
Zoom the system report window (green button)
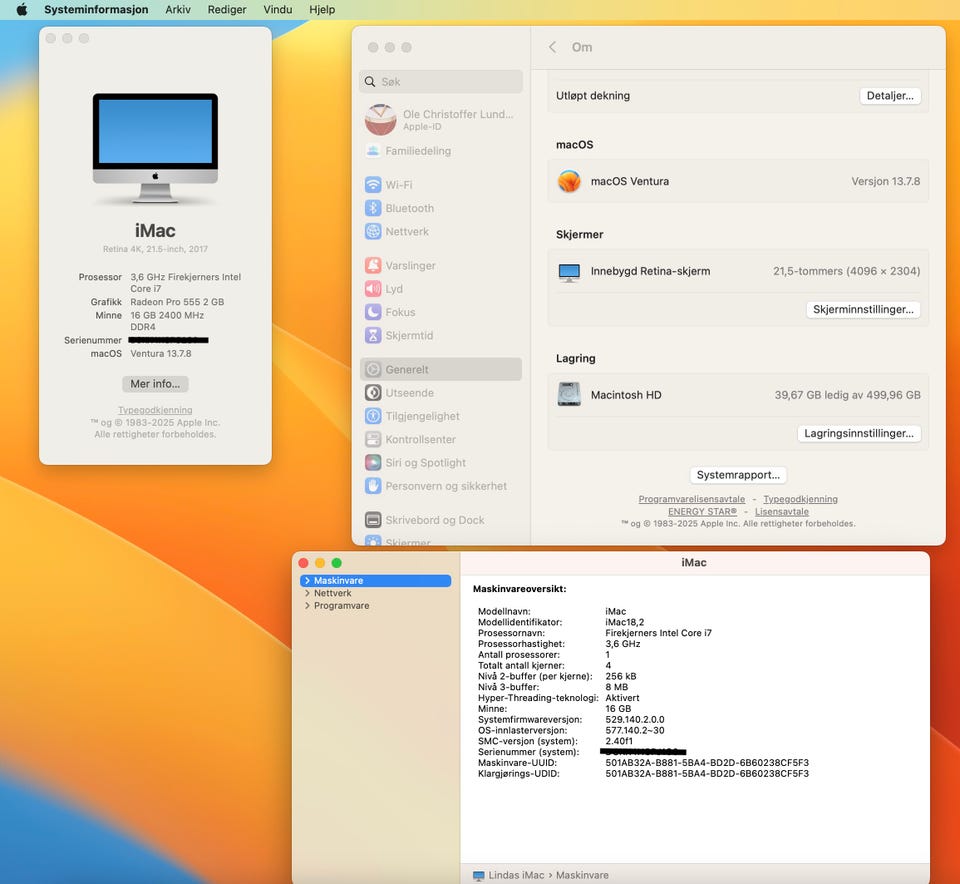point(337,563)
